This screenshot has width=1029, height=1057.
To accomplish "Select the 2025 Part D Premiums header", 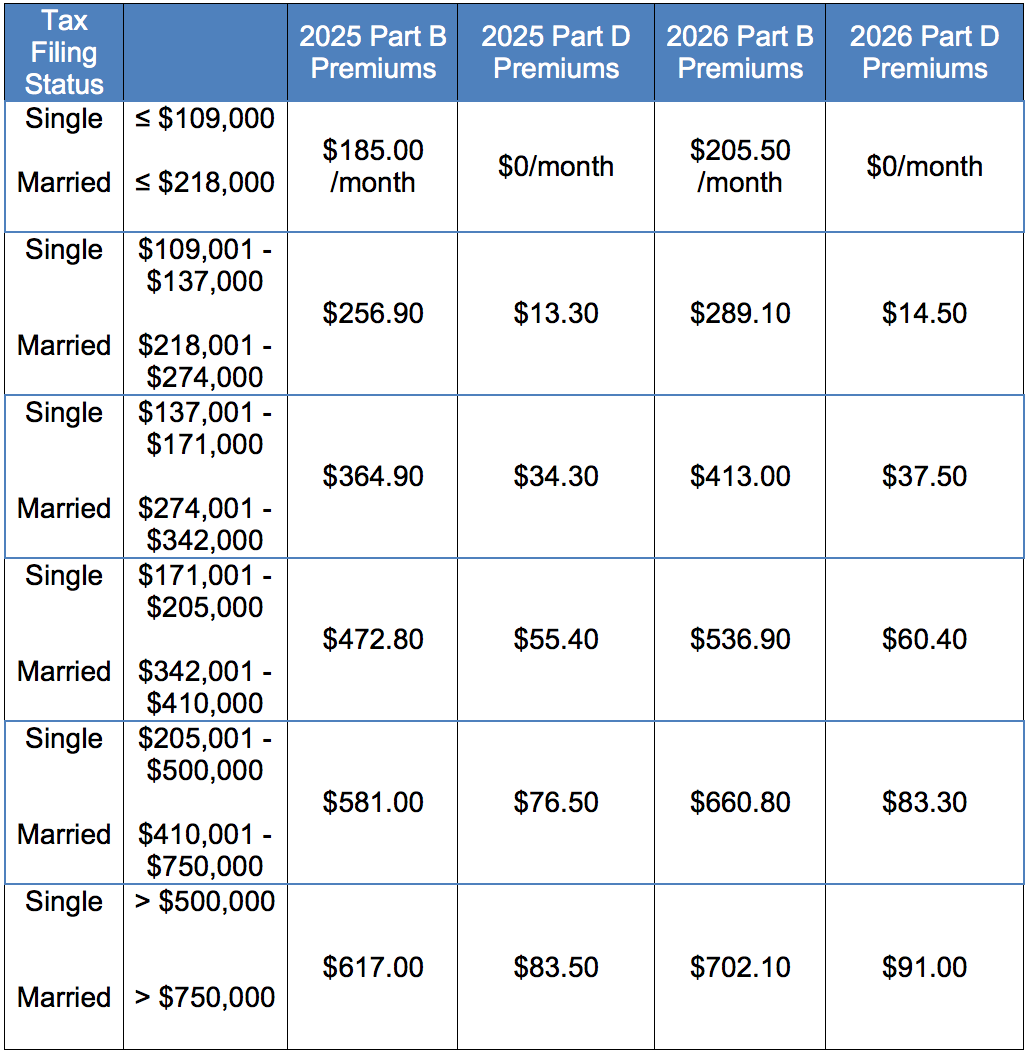I will [556, 52].
